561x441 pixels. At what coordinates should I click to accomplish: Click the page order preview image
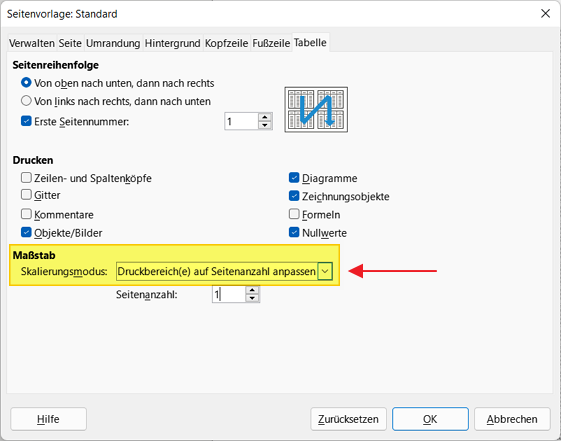point(316,109)
